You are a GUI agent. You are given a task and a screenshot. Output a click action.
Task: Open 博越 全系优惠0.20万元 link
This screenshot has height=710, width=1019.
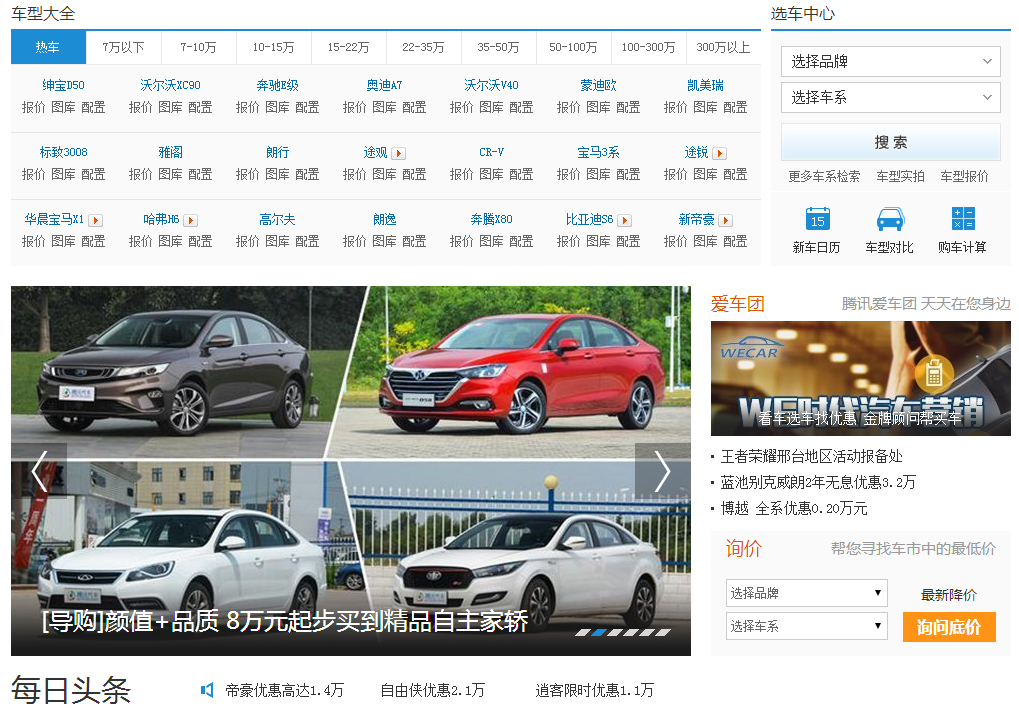[x=794, y=508]
